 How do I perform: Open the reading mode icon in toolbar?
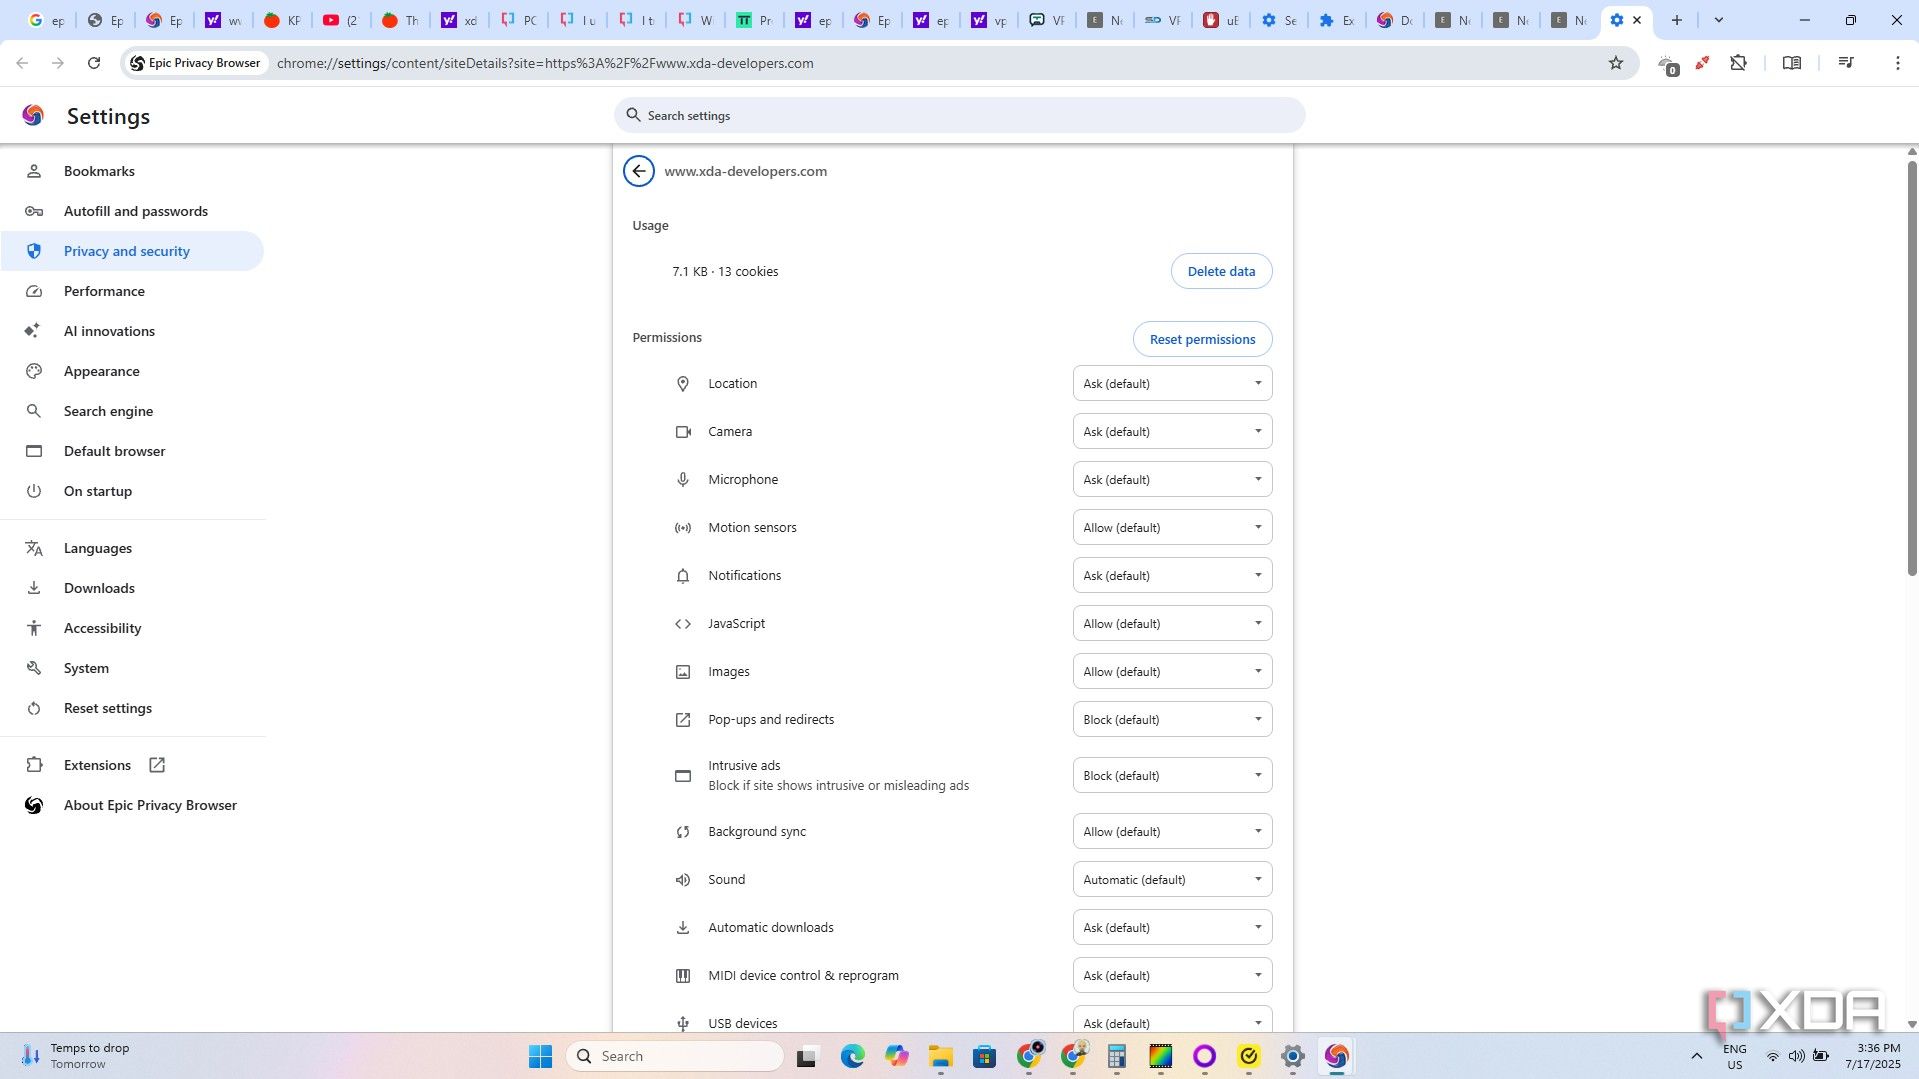click(1792, 63)
